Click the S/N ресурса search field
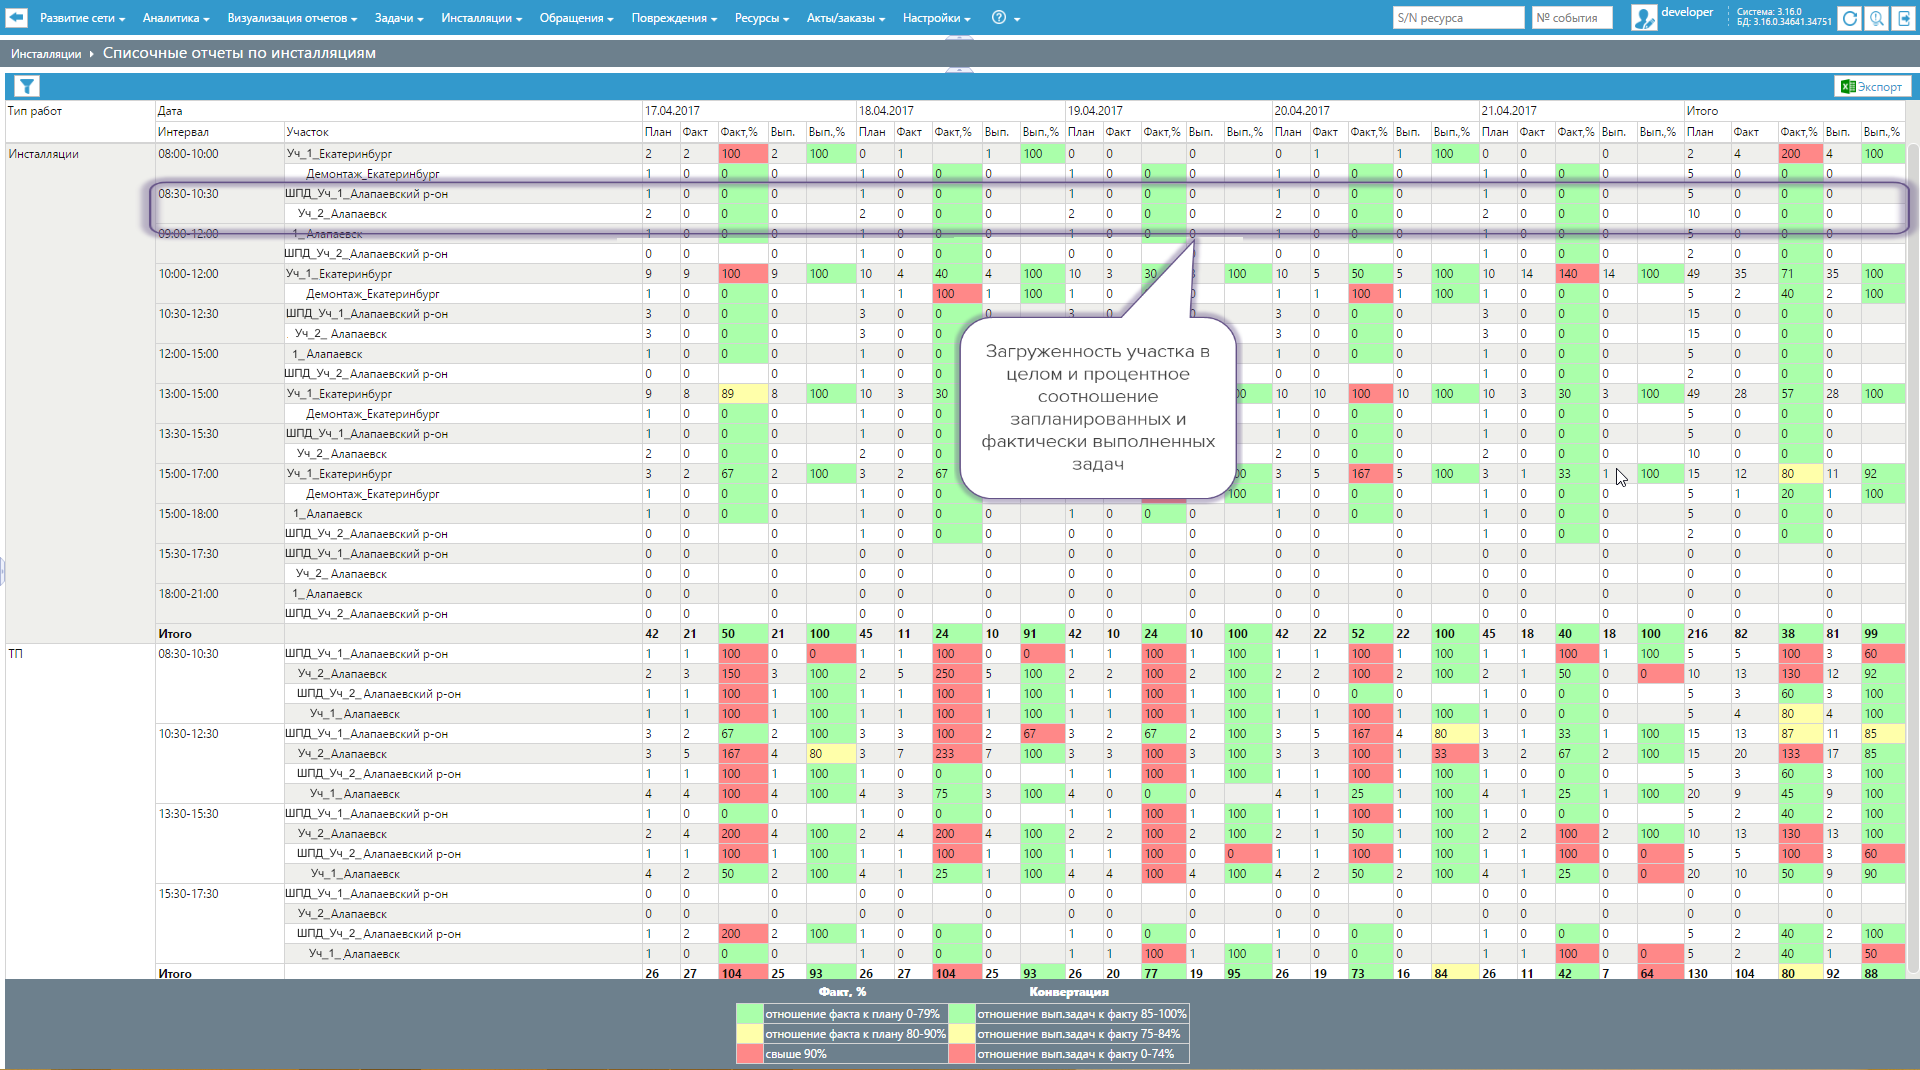 tap(1458, 18)
